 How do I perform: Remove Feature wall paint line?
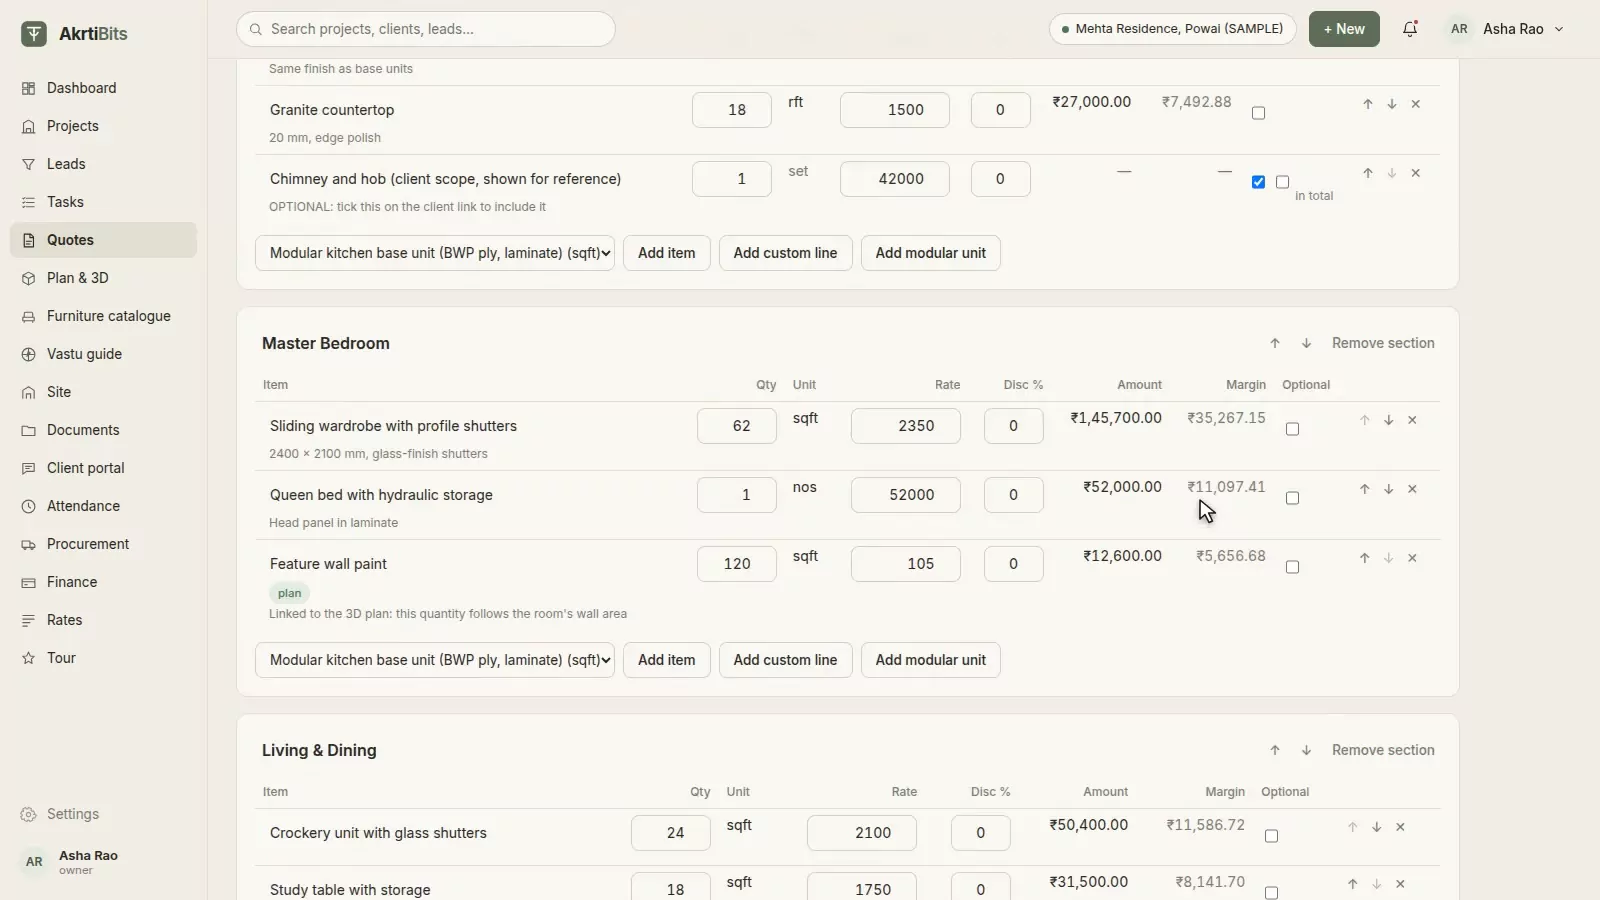(1413, 558)
